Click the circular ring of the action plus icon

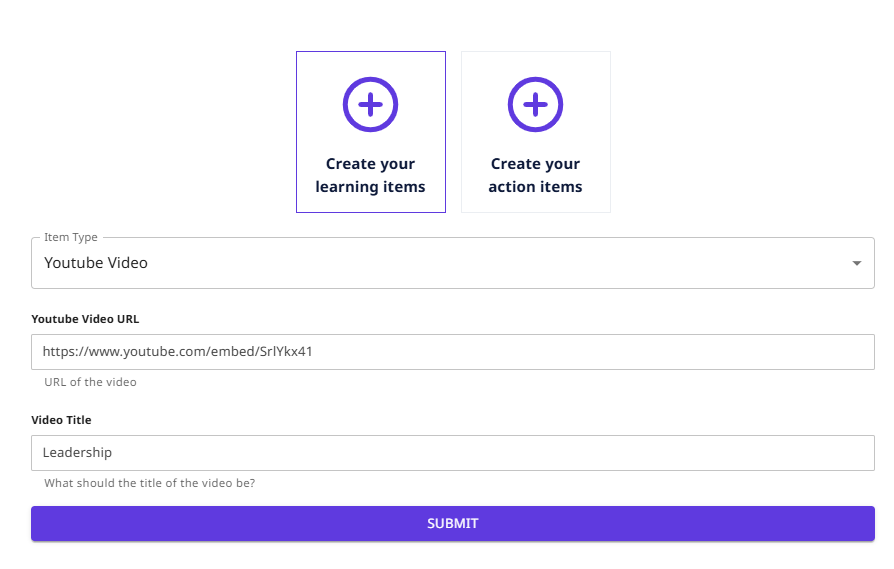[x=512, y=104]
